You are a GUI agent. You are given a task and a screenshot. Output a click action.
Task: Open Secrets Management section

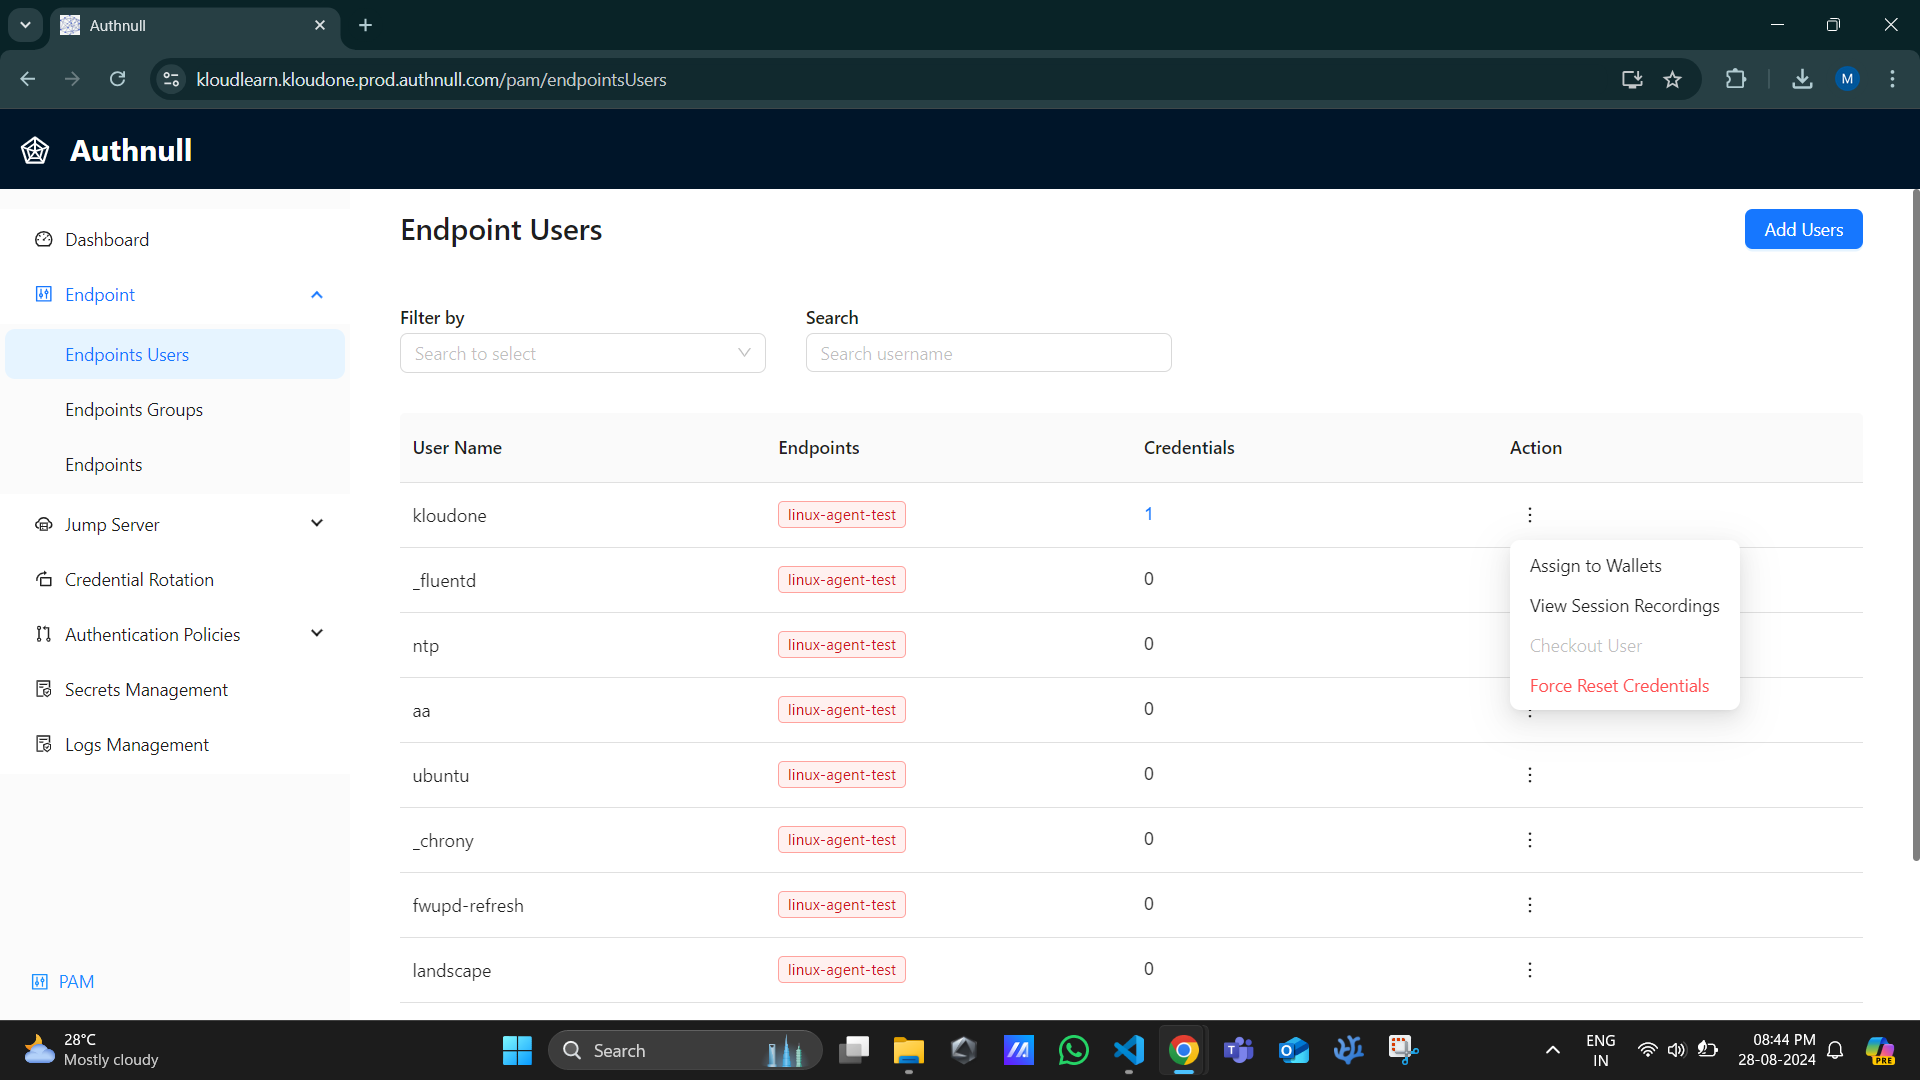tap(146, 689)
